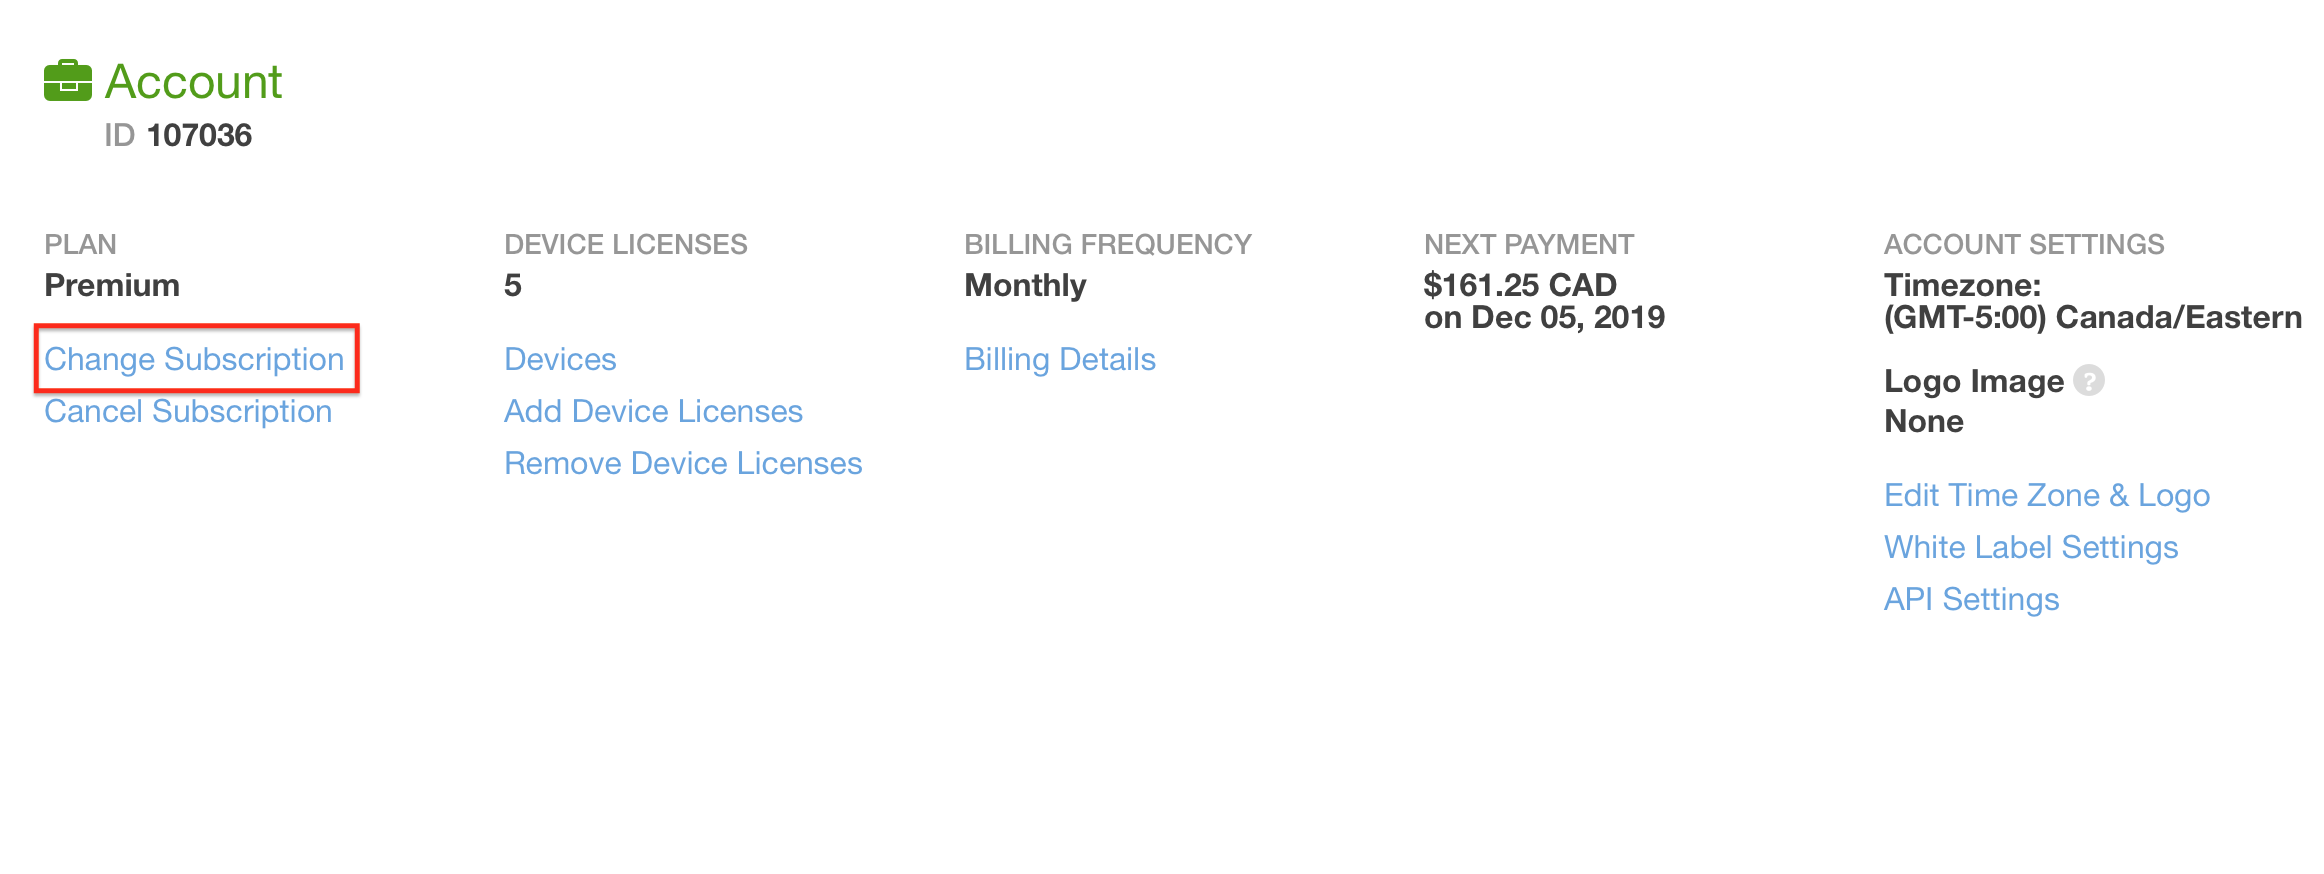The image size is (2324, 874).
Task: Click the Premium plan name
Action: pos(112,285)
